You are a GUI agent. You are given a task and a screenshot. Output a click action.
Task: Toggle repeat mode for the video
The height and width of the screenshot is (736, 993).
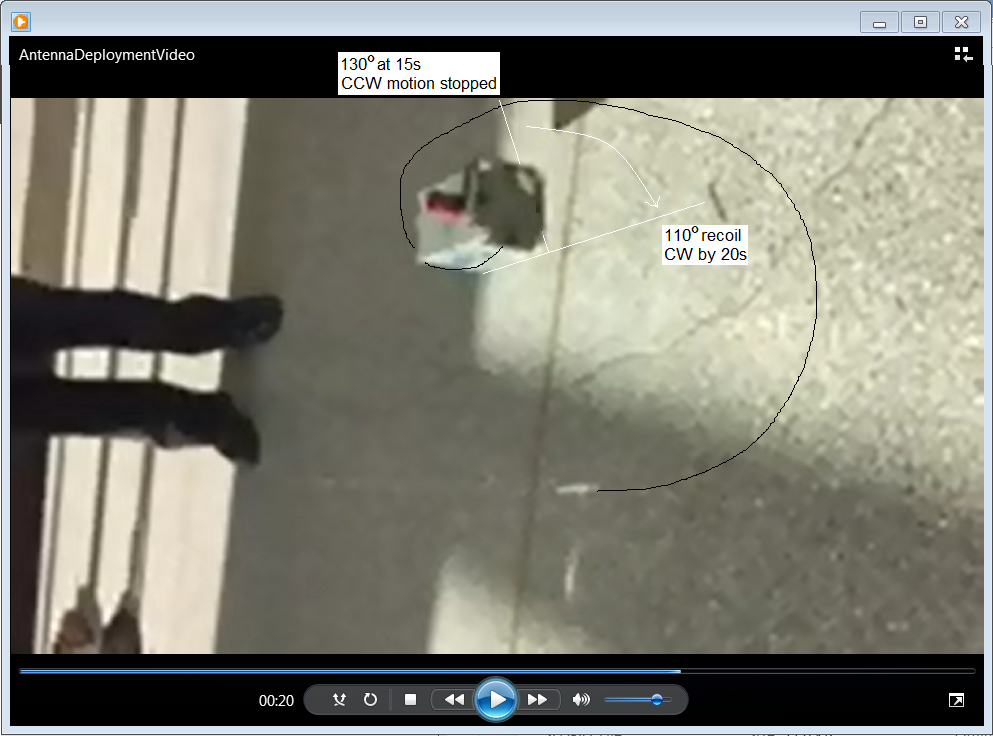pos(370,700)
